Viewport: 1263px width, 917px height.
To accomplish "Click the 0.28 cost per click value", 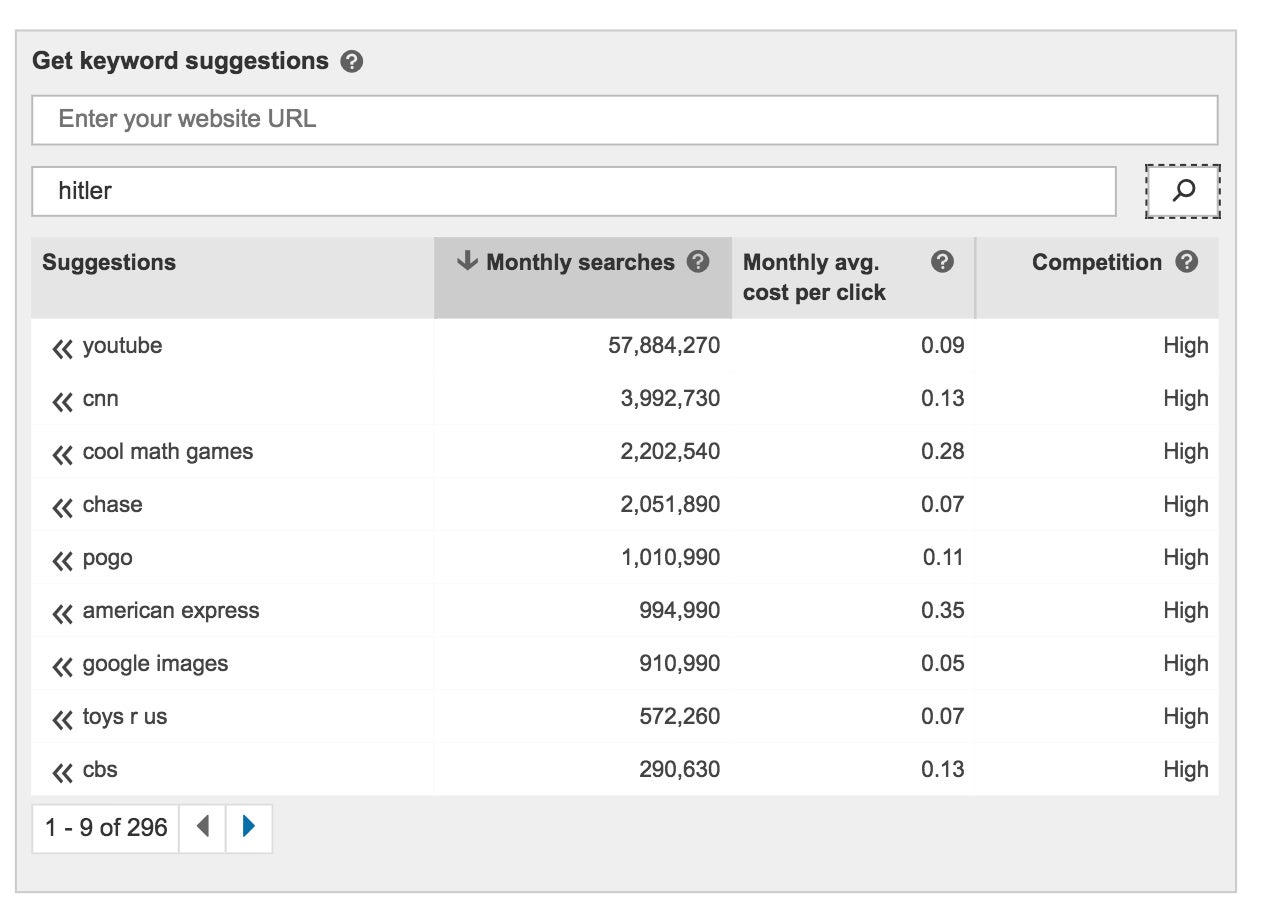I will [943, 452].
